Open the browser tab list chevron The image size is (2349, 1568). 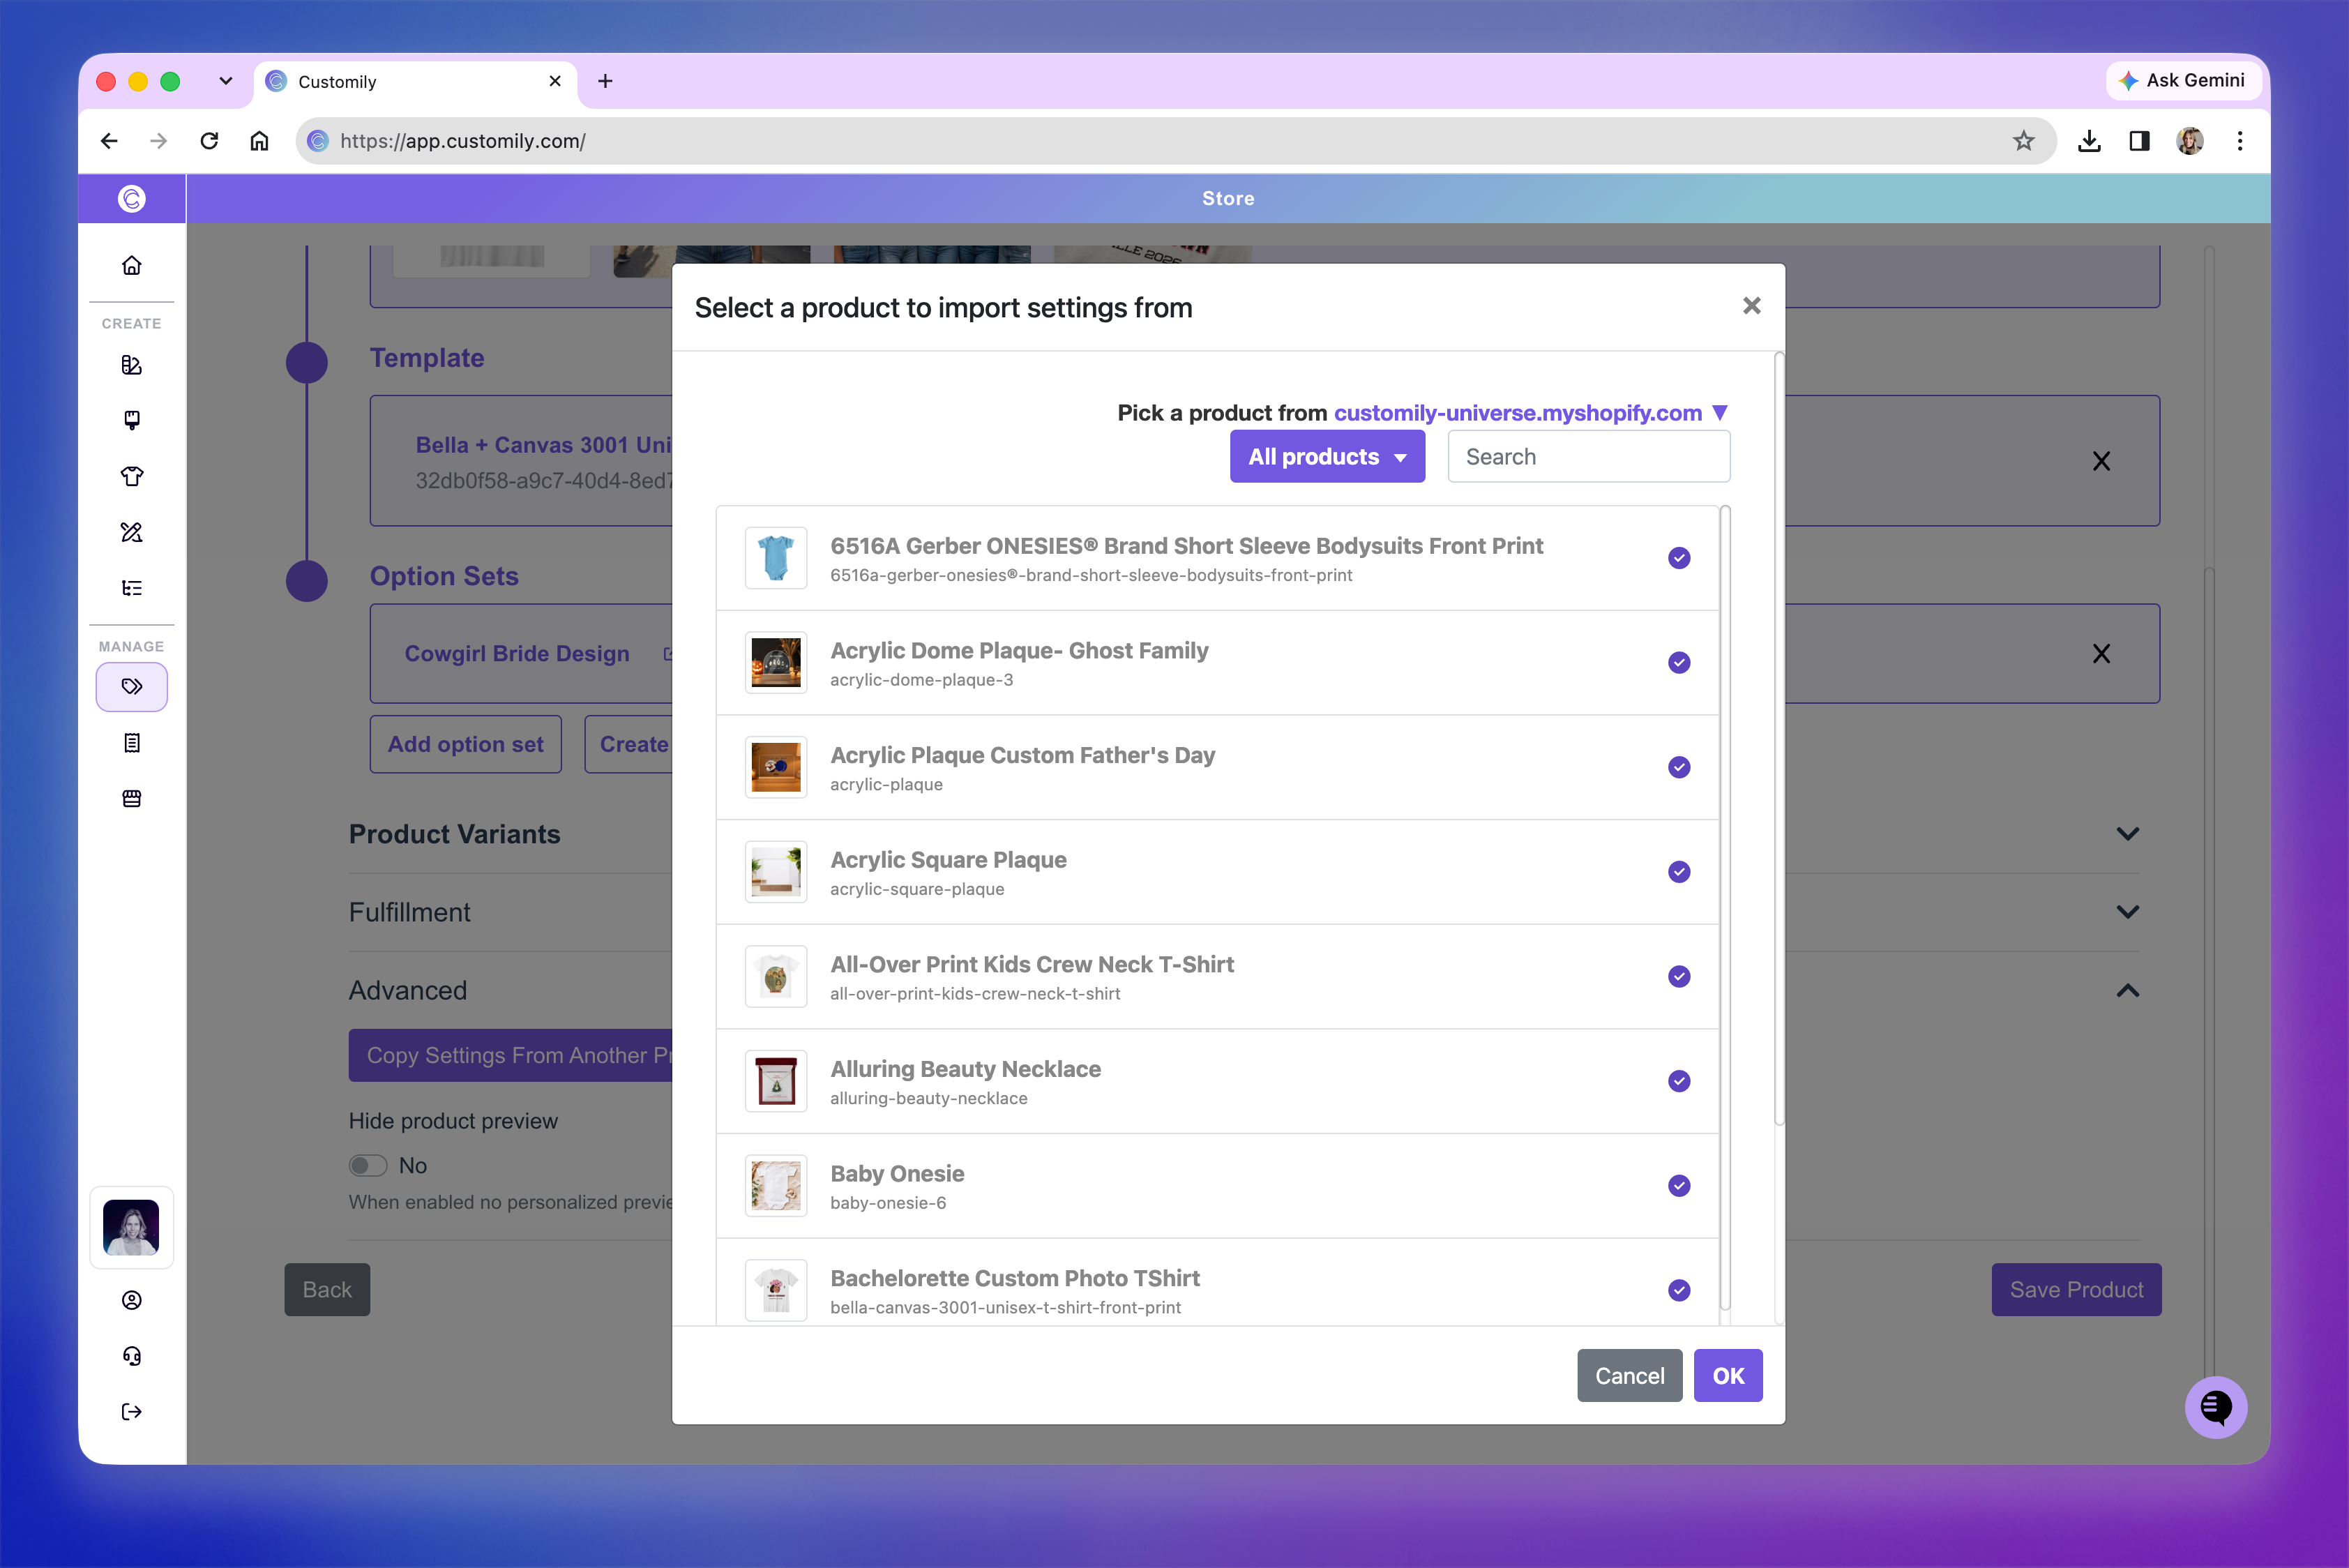pos(226,81)
